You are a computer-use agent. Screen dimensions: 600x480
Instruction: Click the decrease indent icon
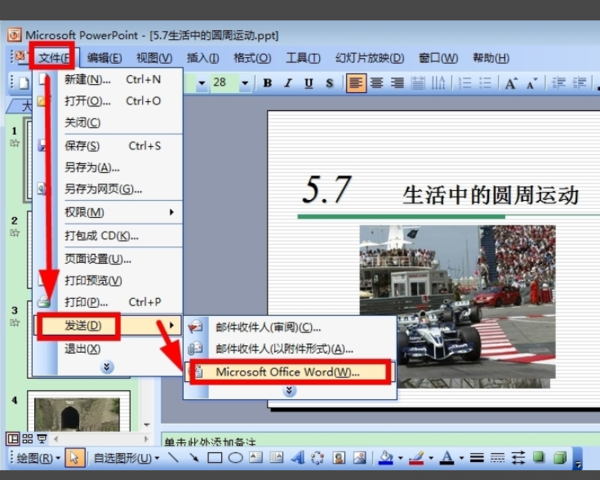(x=559, y=83)
